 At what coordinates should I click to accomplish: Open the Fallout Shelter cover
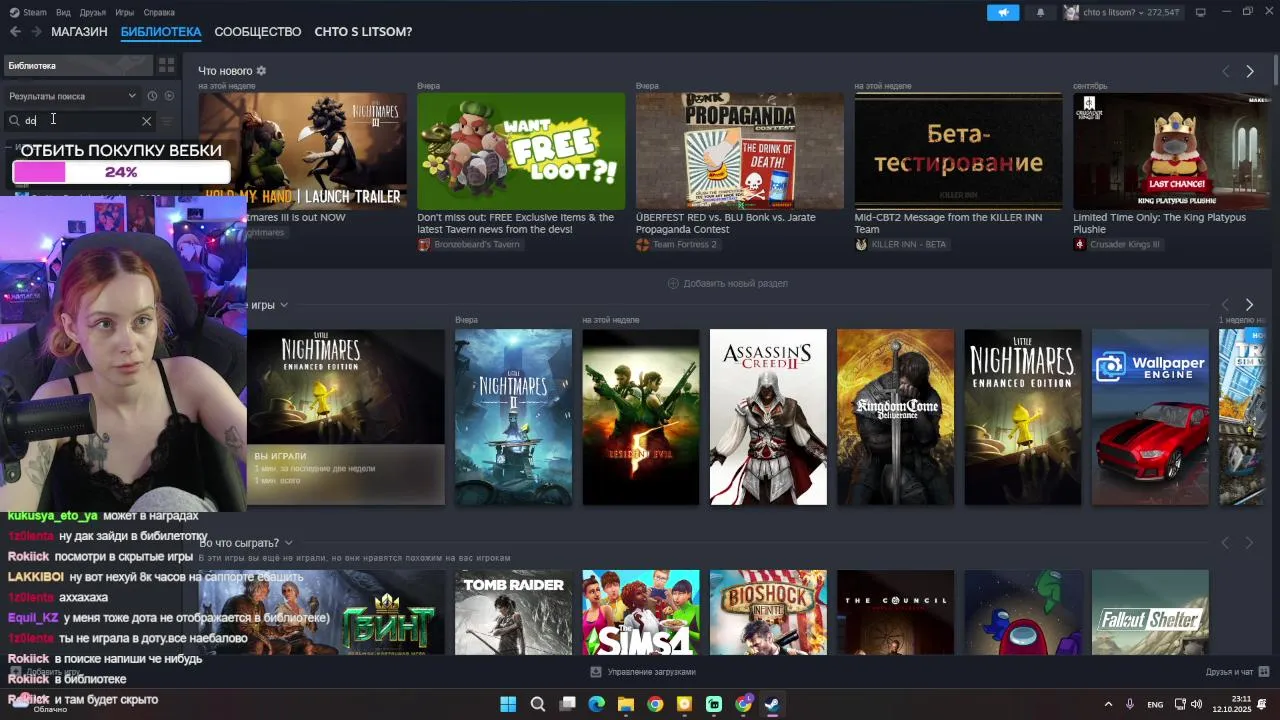pyautogui.click(x=1150, y=612)
